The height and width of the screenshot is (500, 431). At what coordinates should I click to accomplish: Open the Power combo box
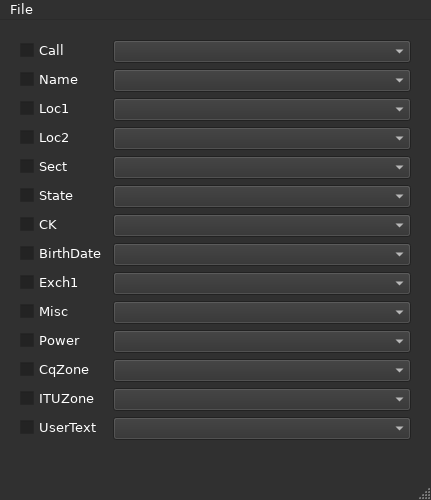pyautogui.click(x=262, y=341)
